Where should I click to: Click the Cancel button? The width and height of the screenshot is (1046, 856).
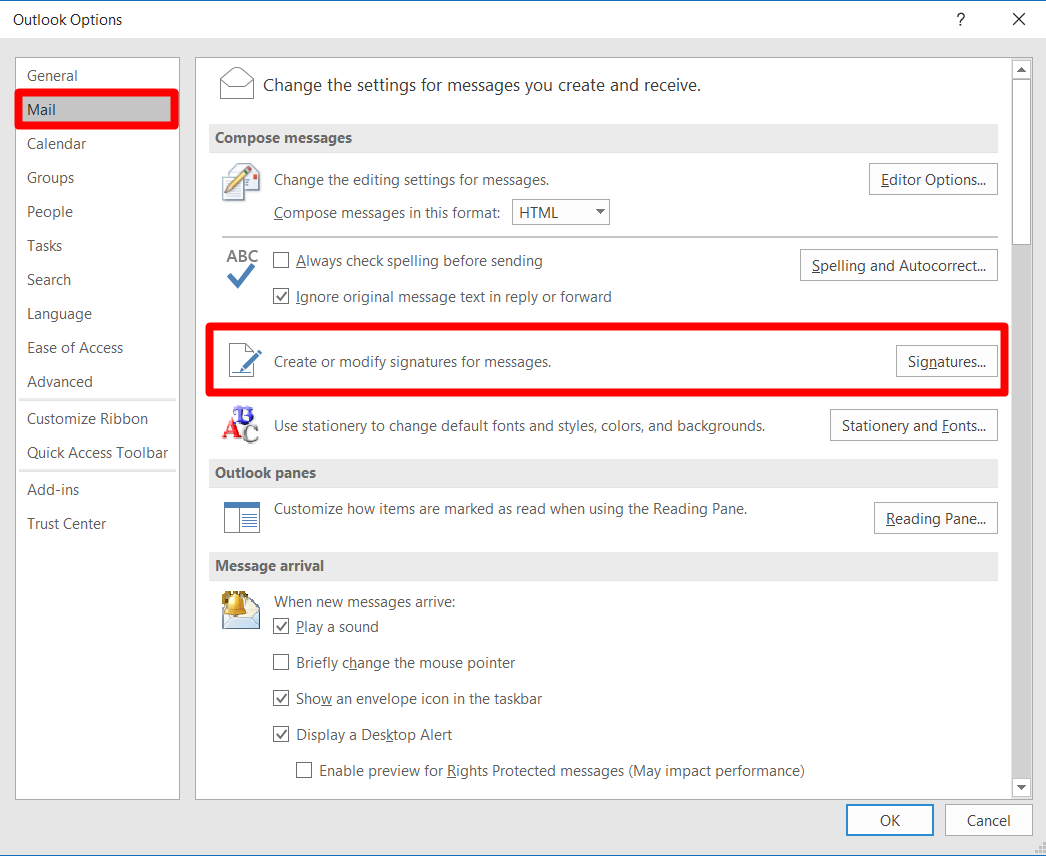point(988,820)
